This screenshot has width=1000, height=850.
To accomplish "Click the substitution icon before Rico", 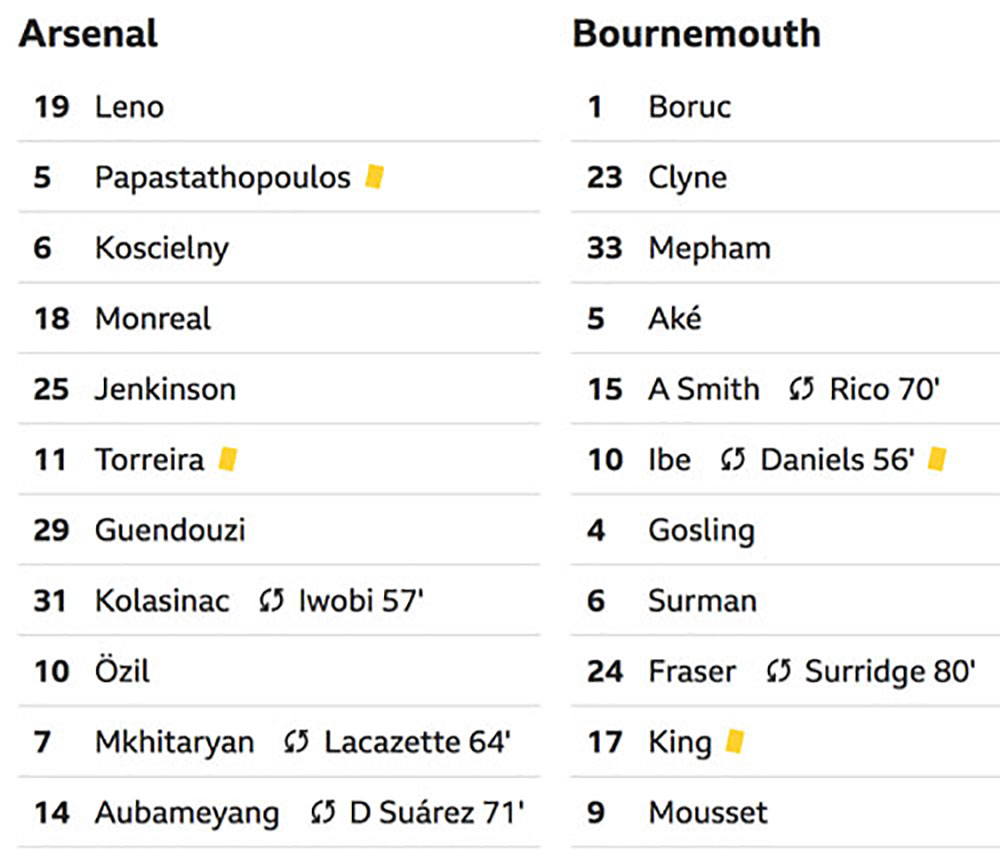I will pyautogui.click(x=801, y=388).
